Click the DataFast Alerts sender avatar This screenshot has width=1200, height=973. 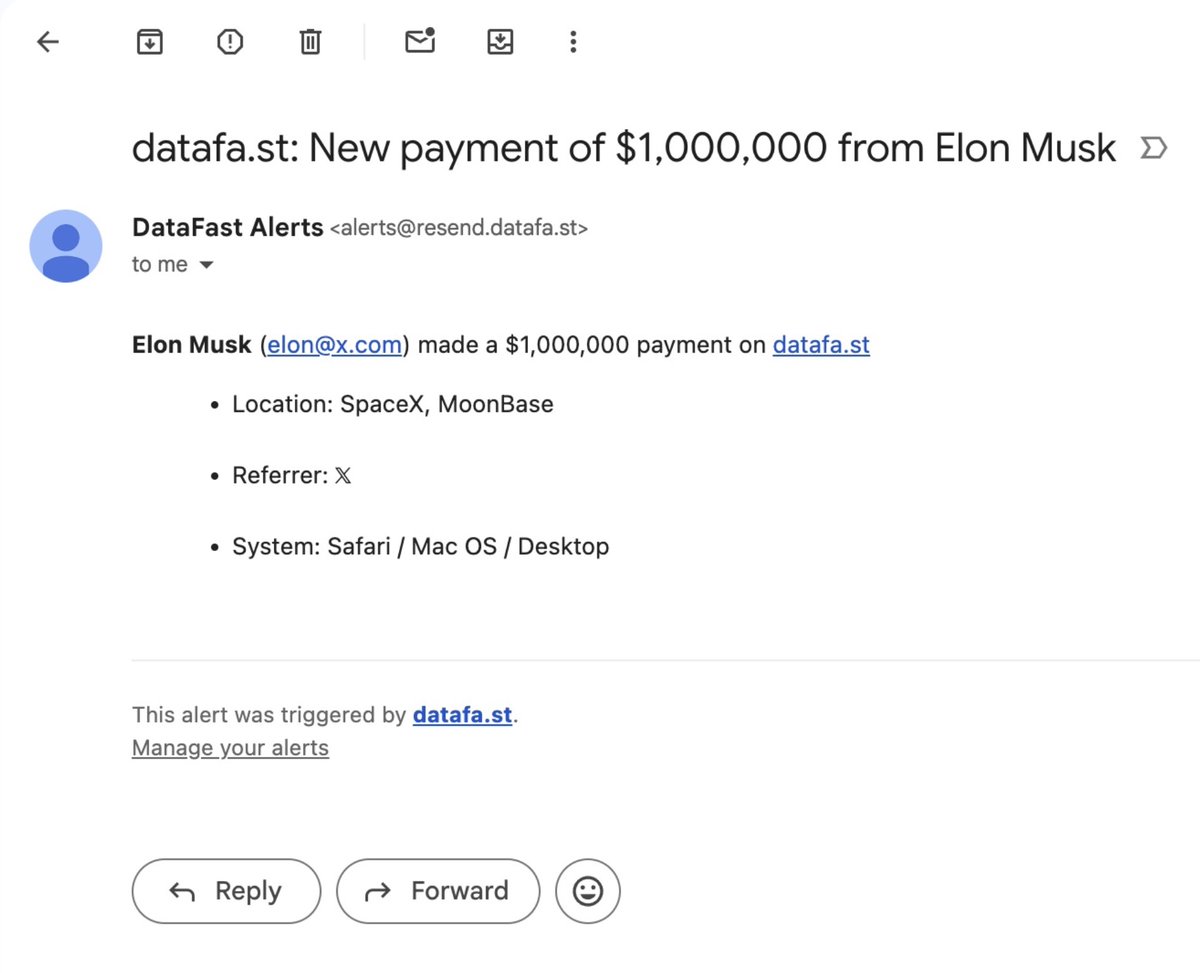[66, 246]
